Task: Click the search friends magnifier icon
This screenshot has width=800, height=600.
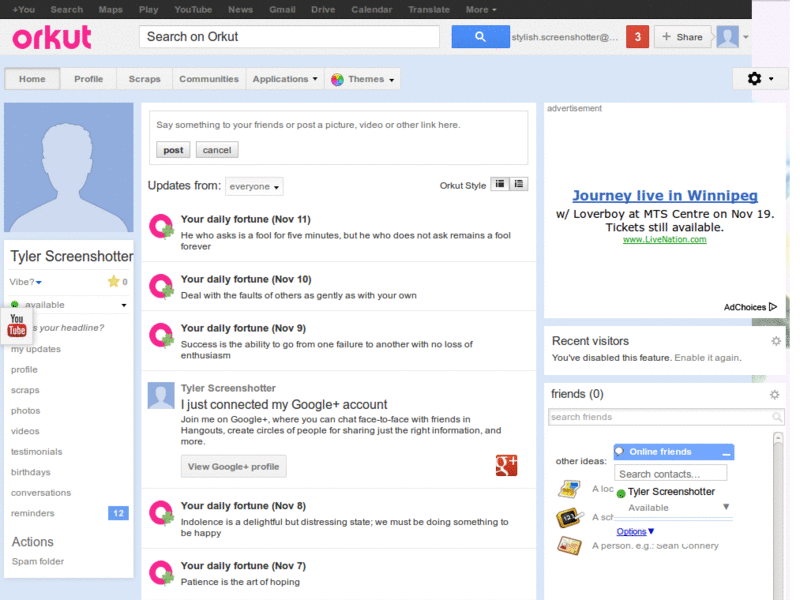Action: click(777, 417)
